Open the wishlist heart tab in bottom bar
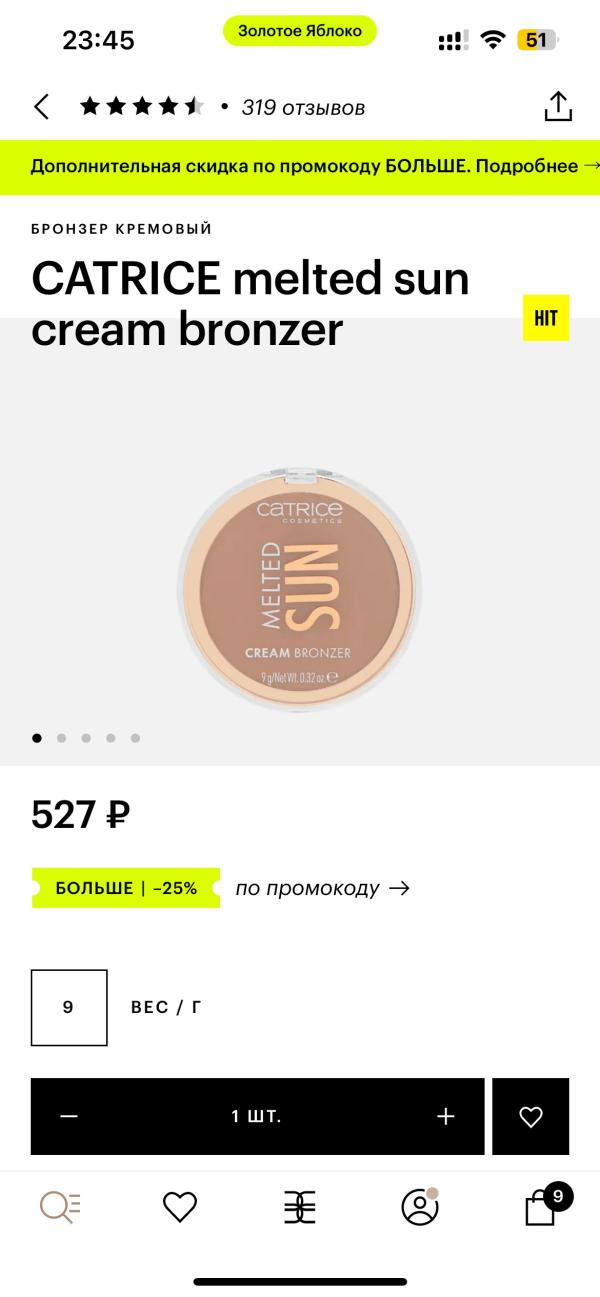The width and height of the screenshot is (600, 1297). tap(180, 1207)
